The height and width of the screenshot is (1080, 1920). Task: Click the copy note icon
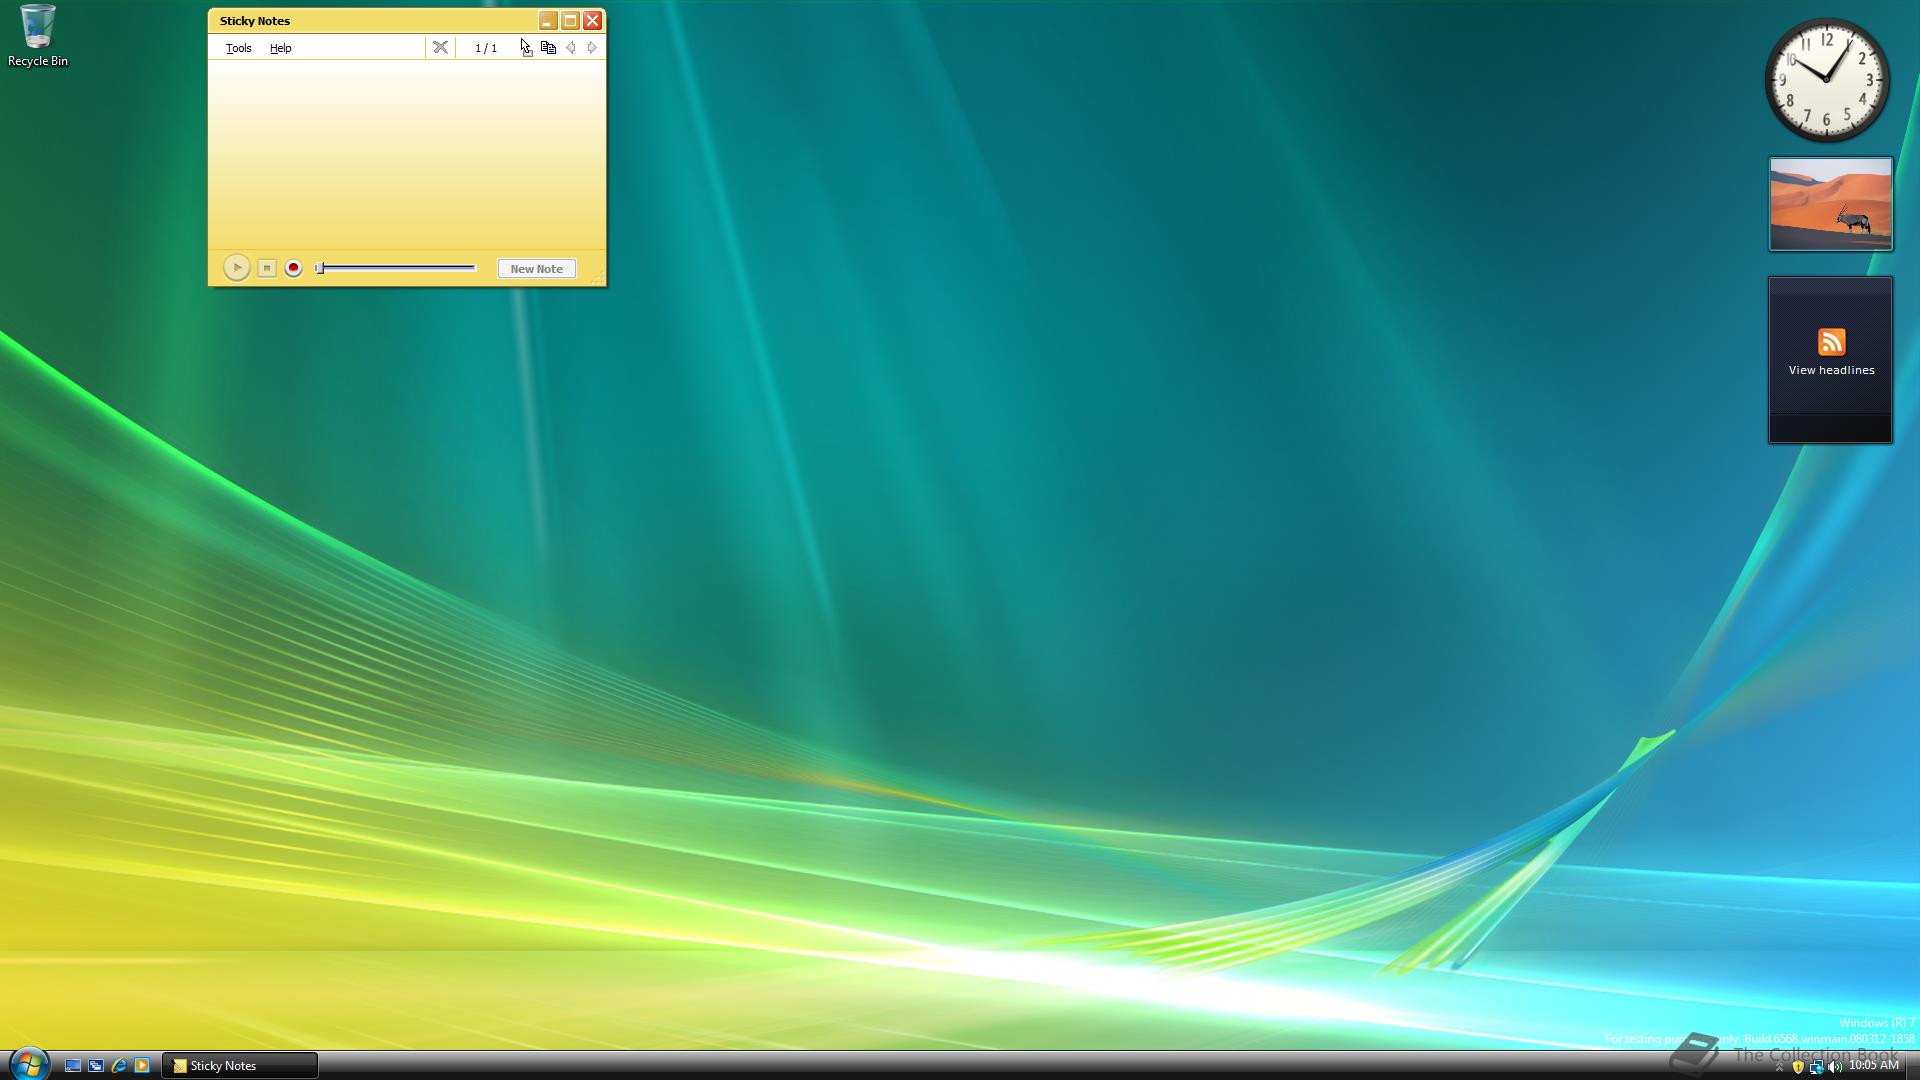click(548, 47)
